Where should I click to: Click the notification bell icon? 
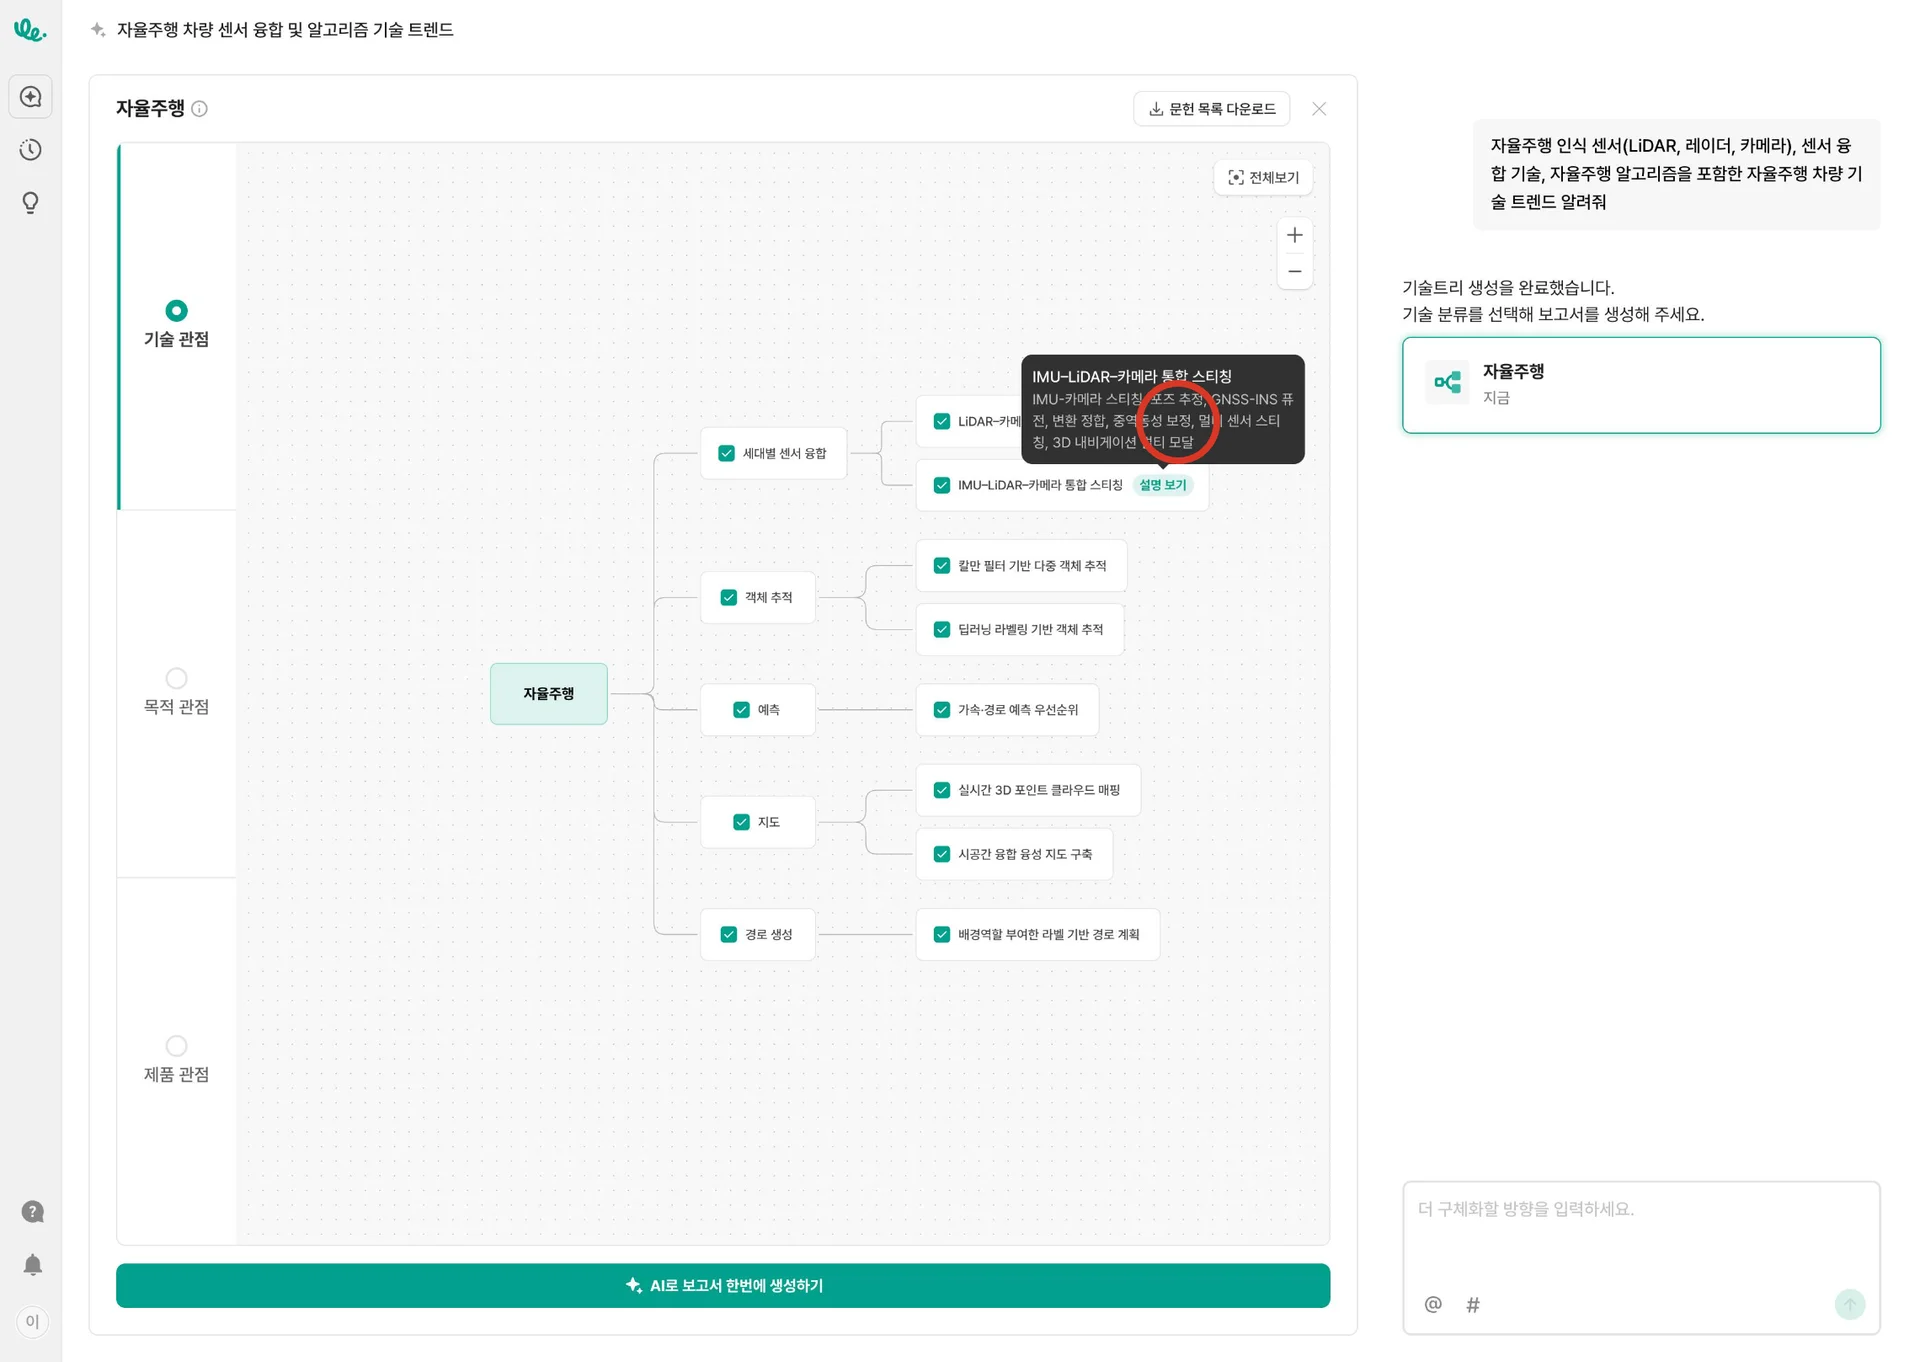pos(32,1265)
